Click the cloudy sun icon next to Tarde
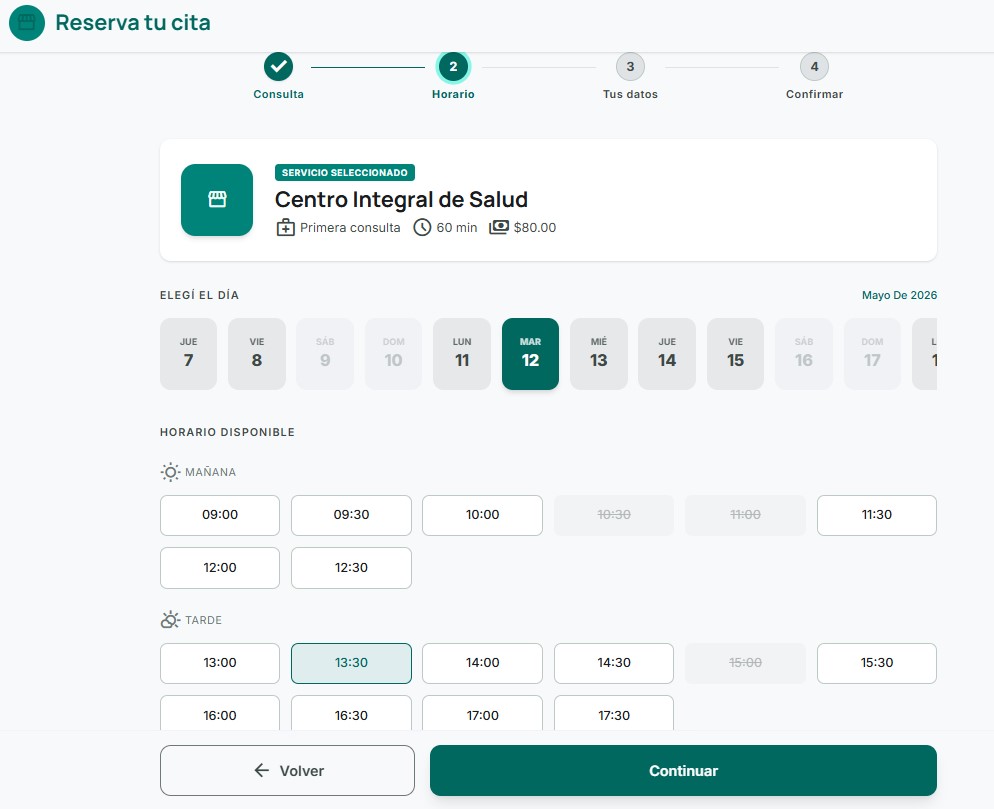This screenshot has width=994, height=809. [x=170, y=620]
